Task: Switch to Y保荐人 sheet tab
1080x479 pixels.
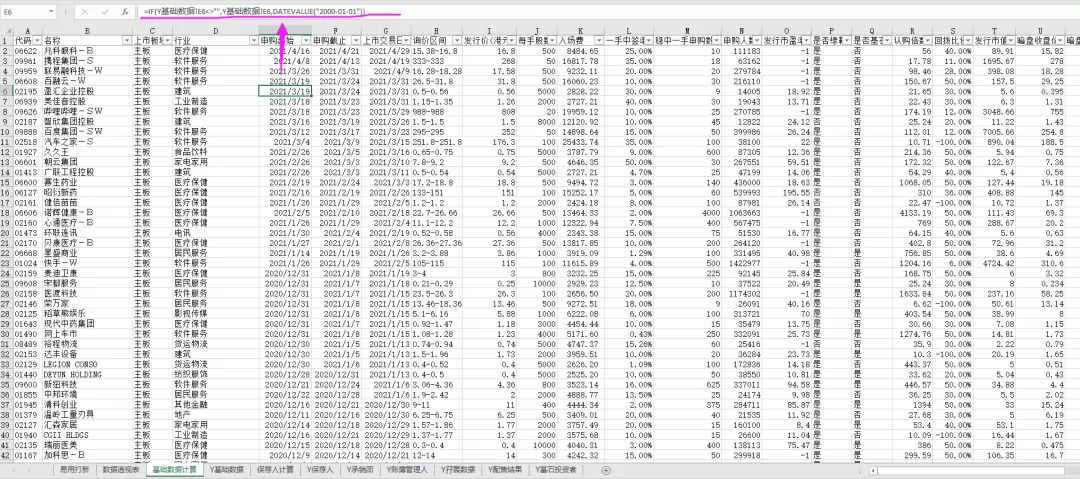Action: 321,470
